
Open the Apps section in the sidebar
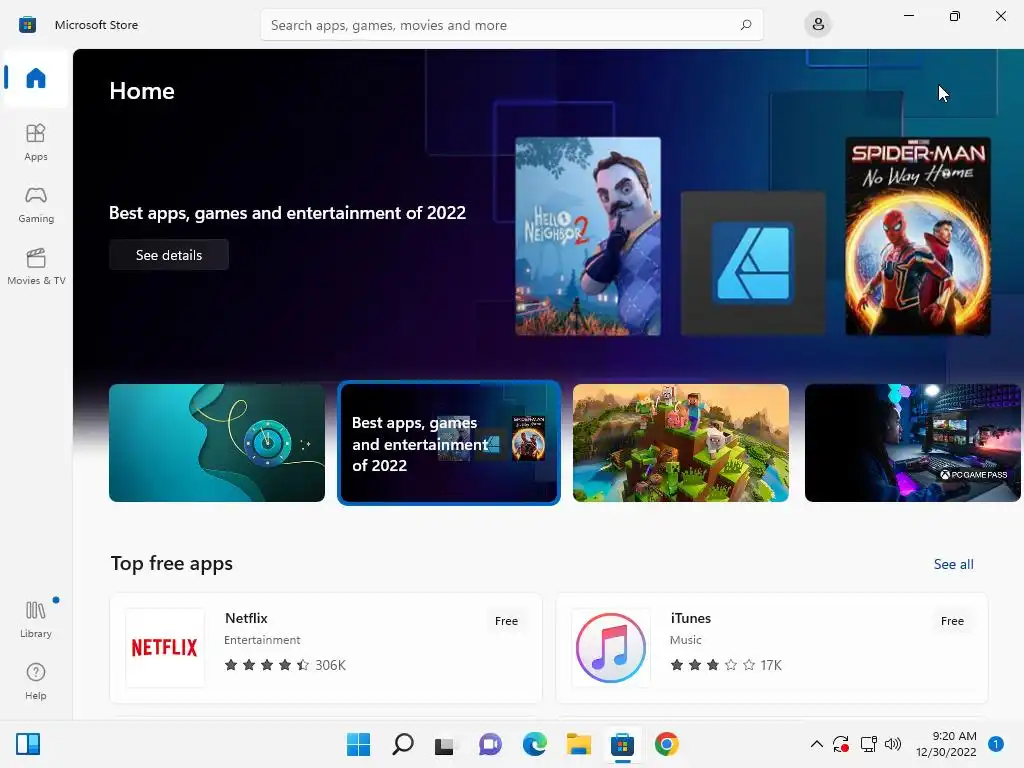tap(36, 142)
